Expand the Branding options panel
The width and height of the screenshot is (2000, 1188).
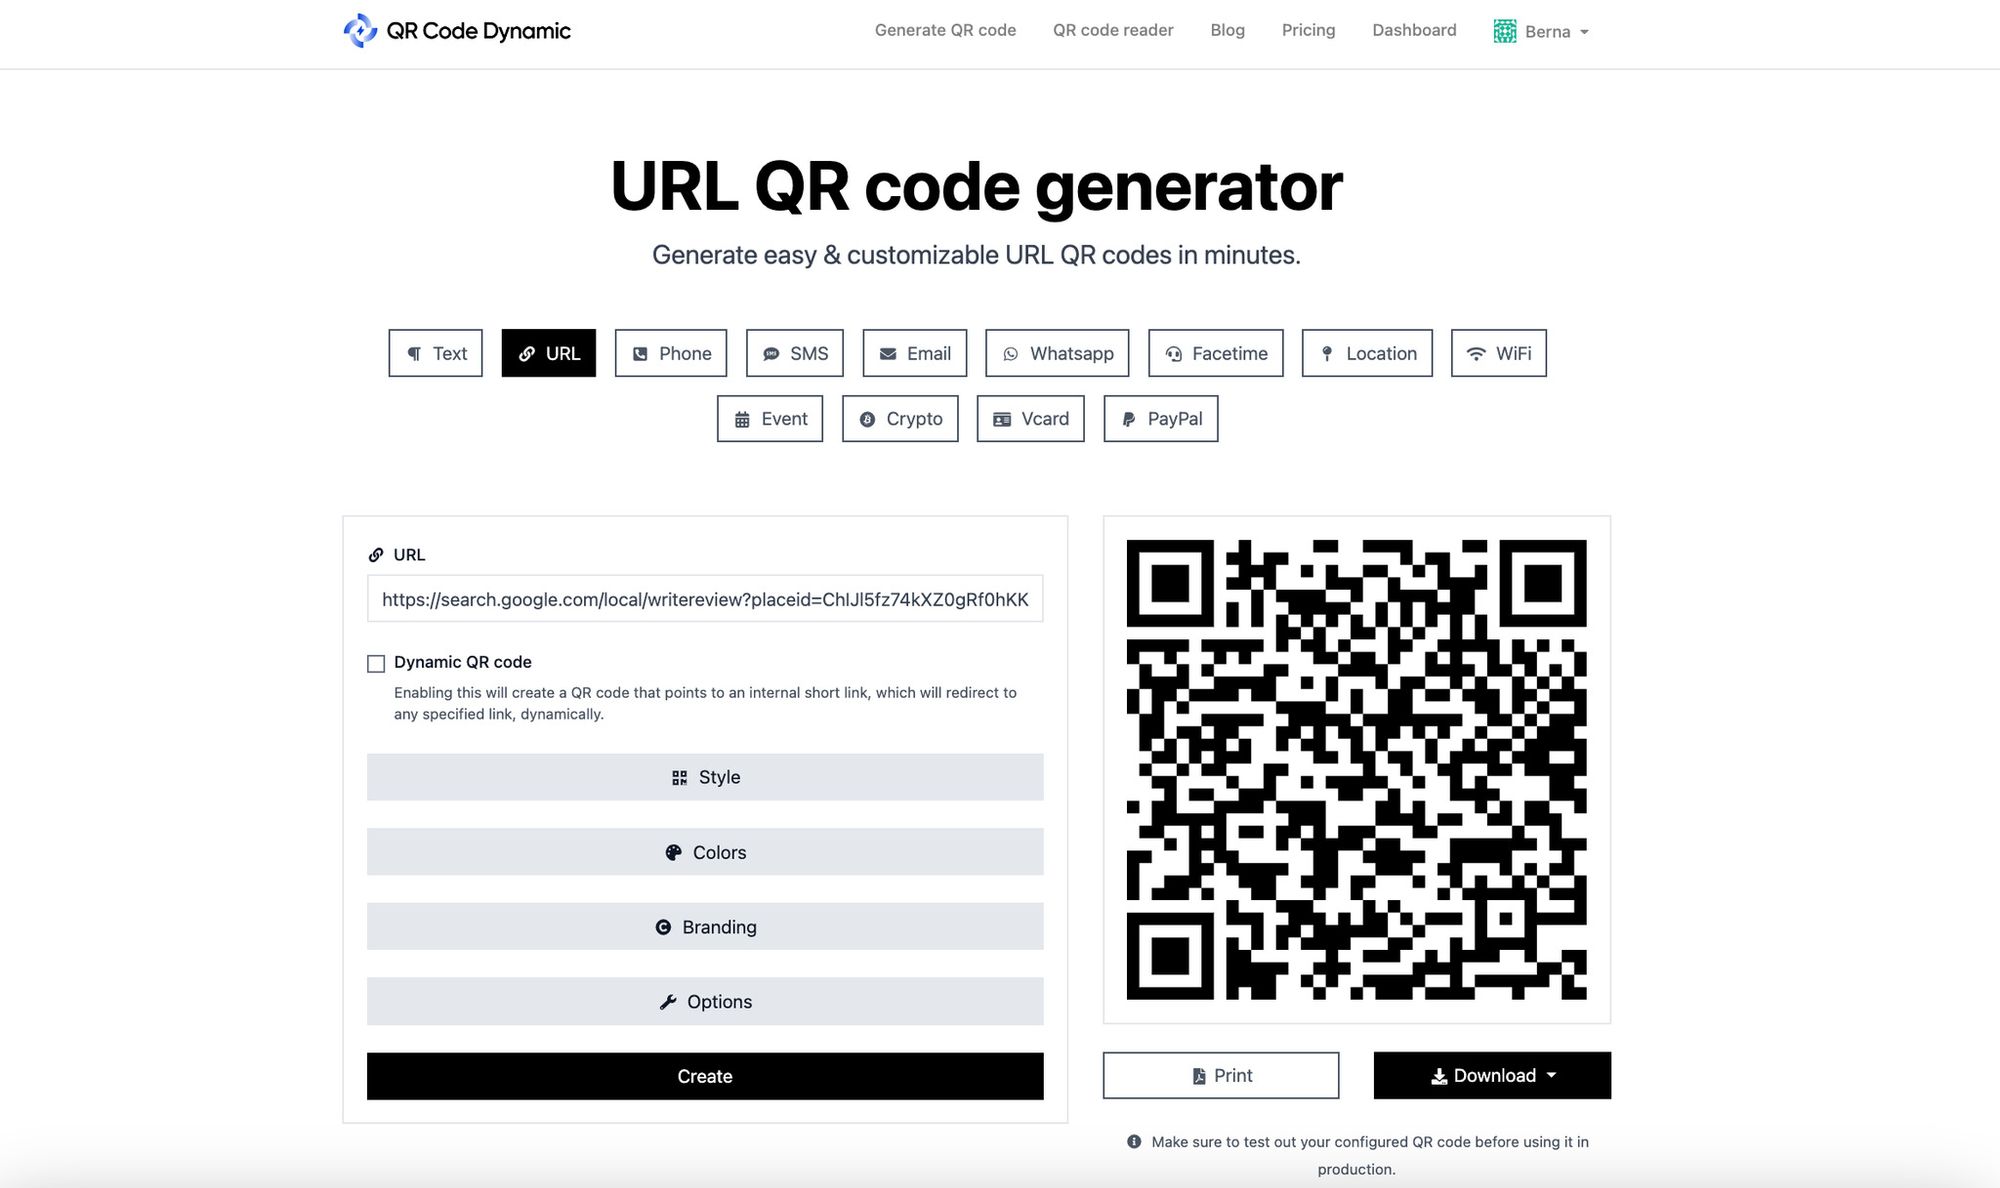[x=704, y=926]
